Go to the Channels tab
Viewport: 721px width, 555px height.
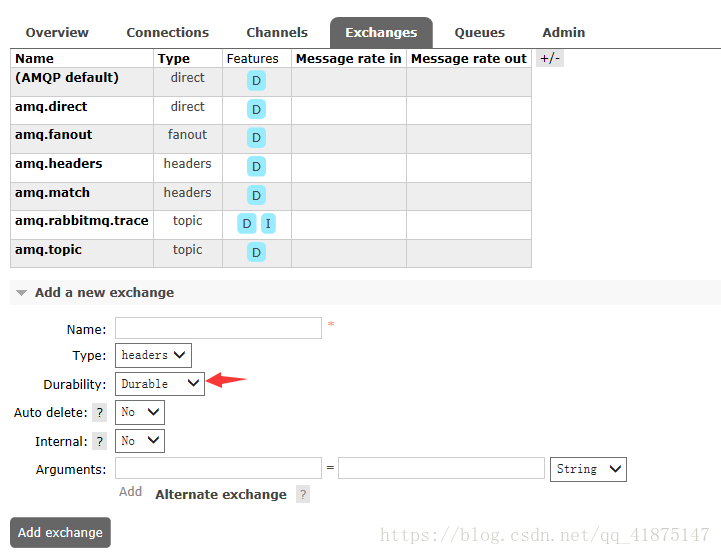[x=277, y=33]
